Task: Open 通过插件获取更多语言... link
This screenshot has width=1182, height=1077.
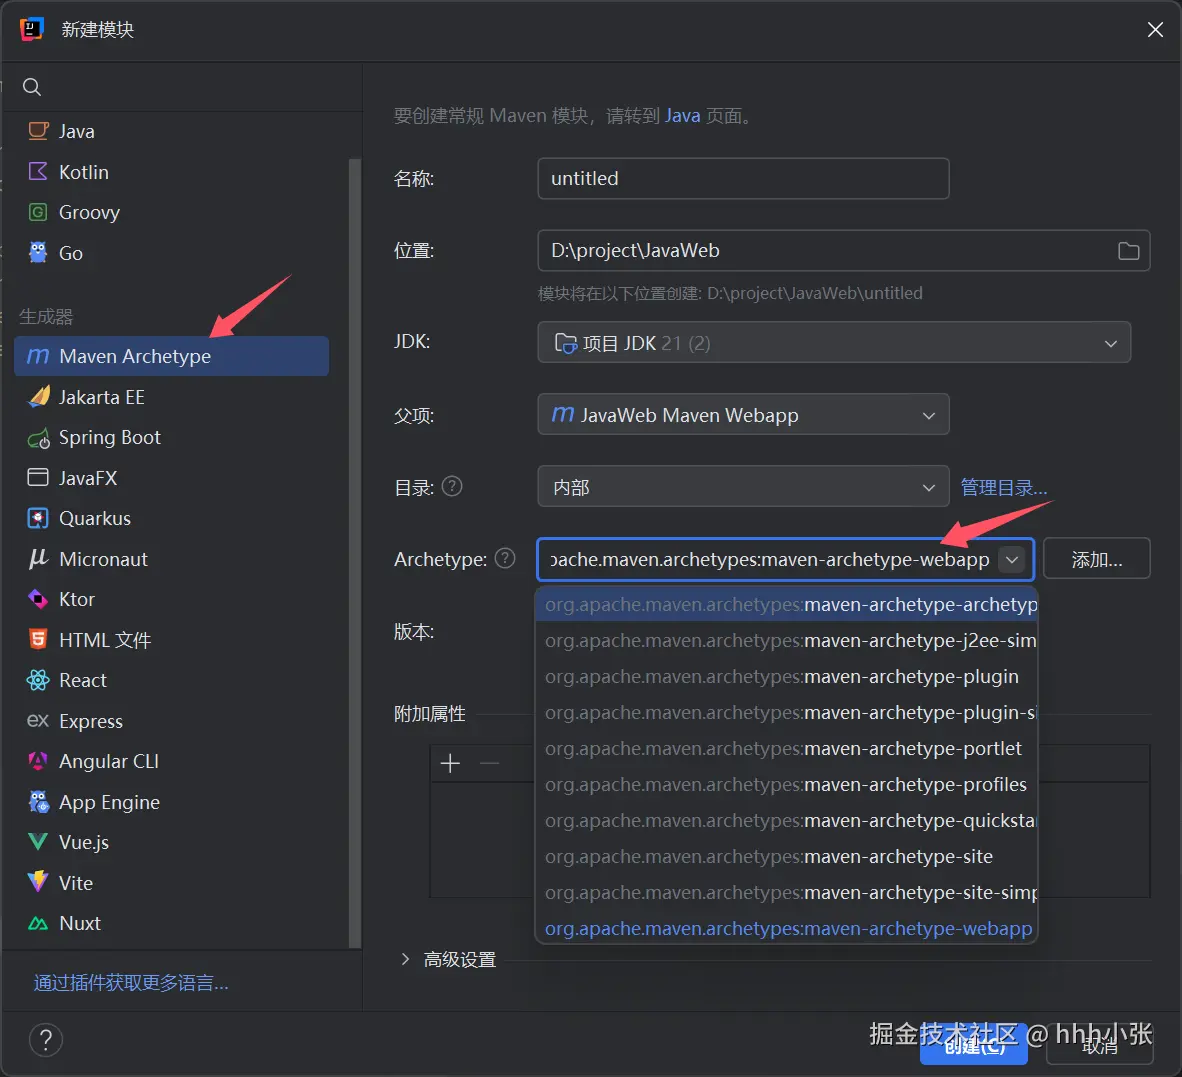Action: pyautogui.click(x=130, y=983)
